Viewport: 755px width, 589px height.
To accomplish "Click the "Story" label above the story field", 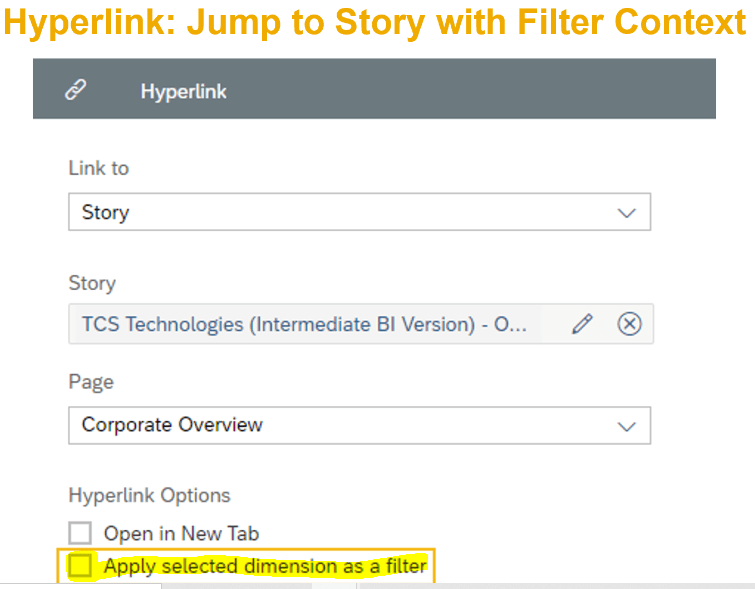I will click(x=92, y=283).
